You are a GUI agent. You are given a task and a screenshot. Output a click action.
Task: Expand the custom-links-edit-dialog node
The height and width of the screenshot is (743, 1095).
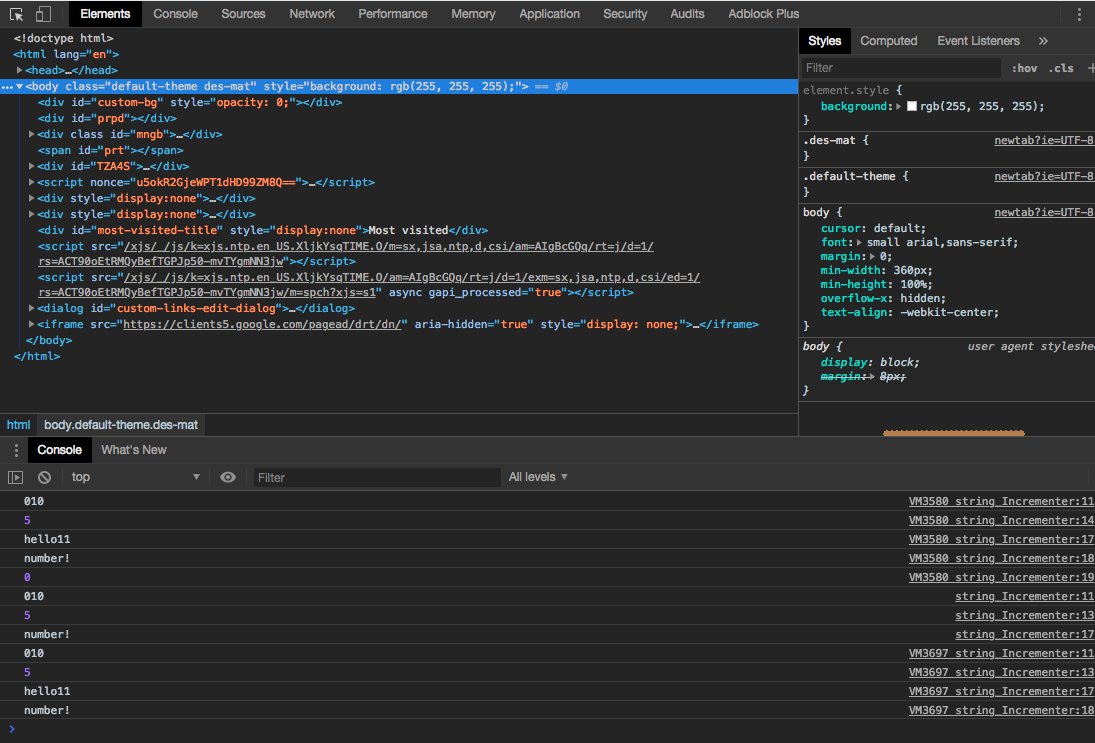point(31,308)
